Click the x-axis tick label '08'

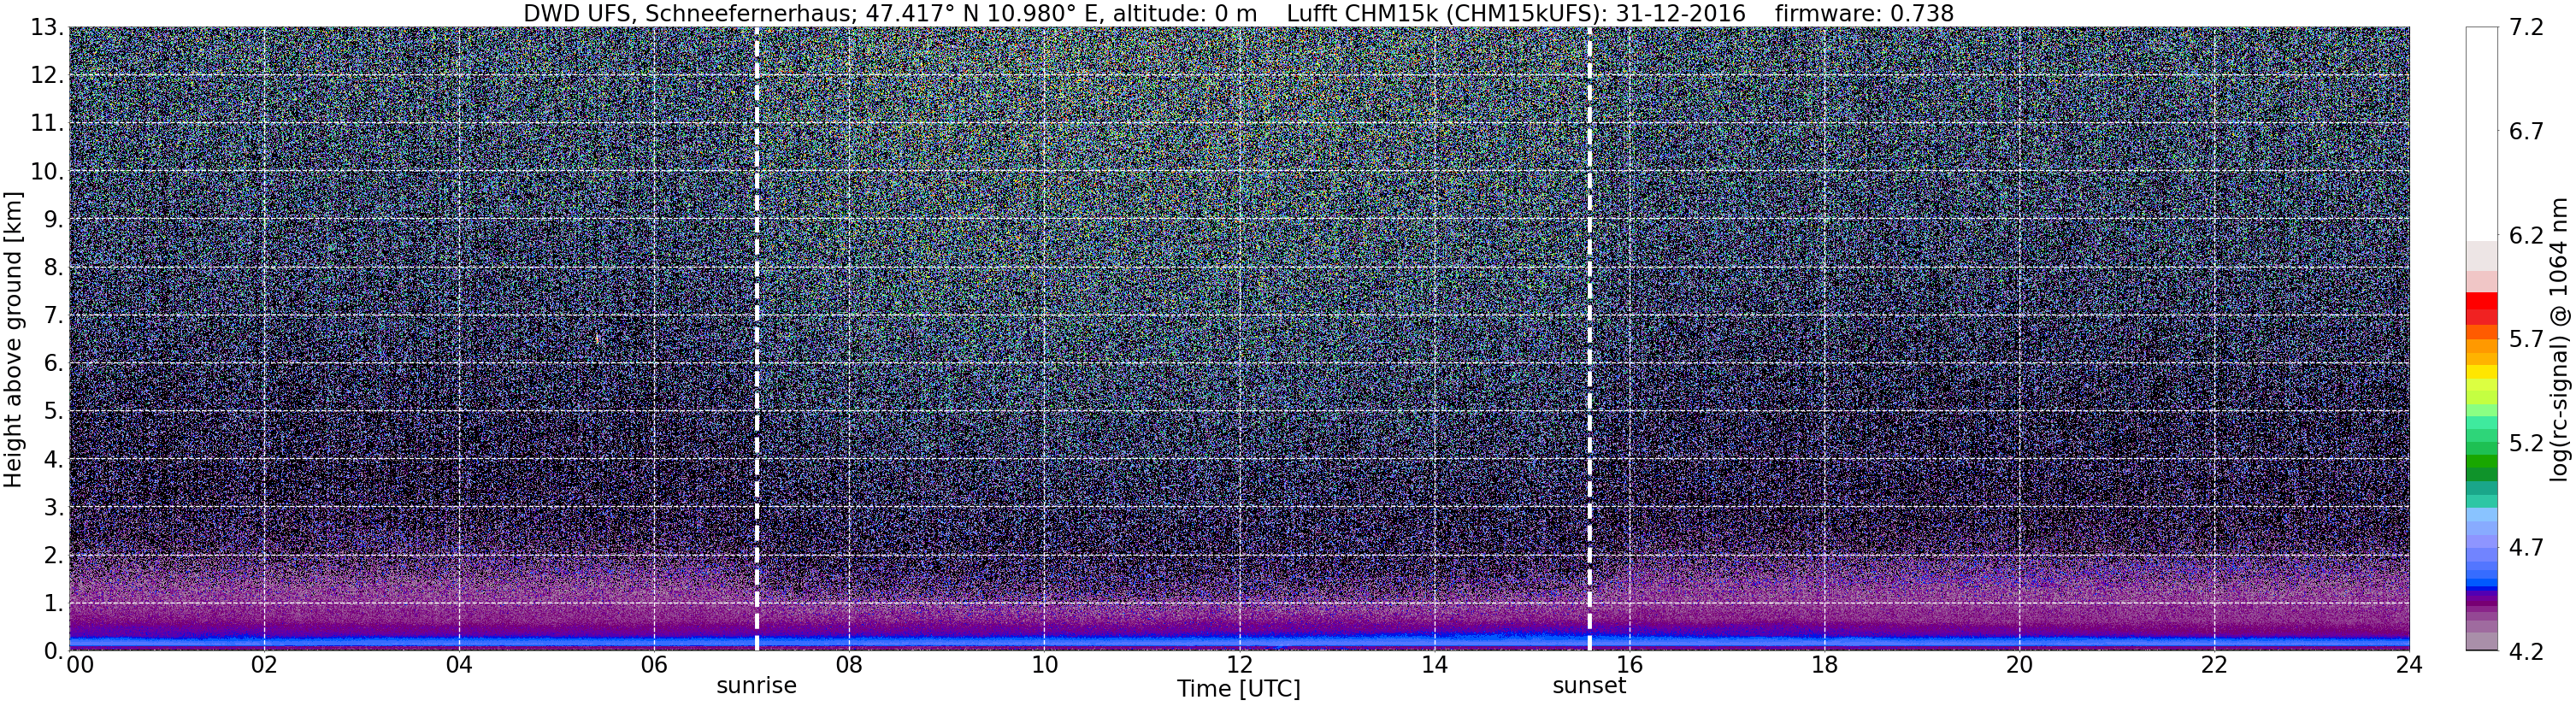coord(849,666)
